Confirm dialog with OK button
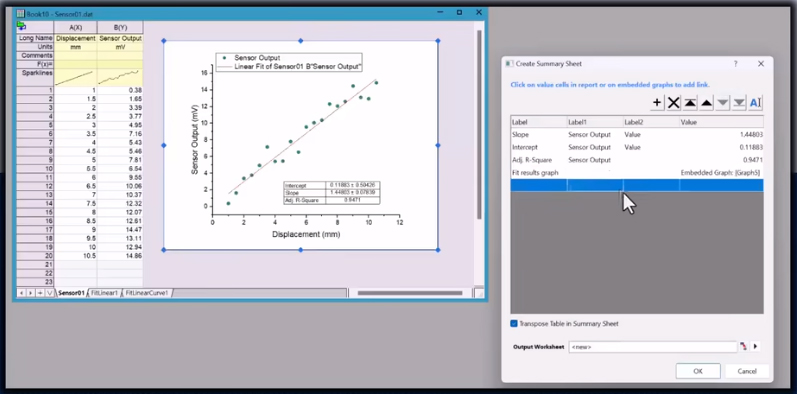The width and height of the screenshot is (797, 394). point(698,371)
